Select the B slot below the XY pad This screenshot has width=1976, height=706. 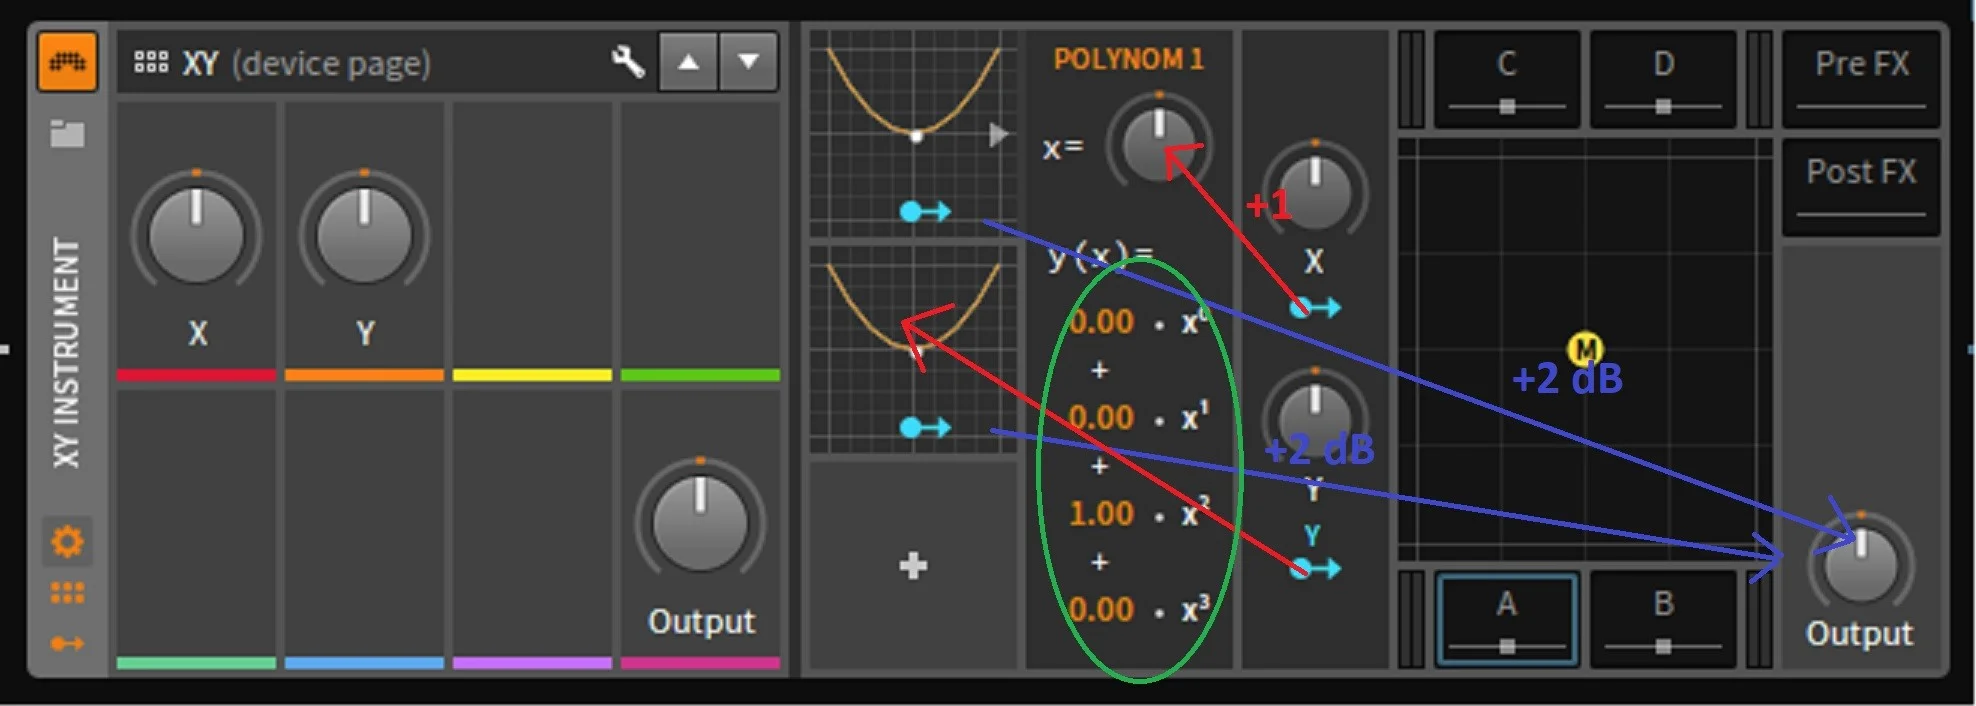(1663, 619)
